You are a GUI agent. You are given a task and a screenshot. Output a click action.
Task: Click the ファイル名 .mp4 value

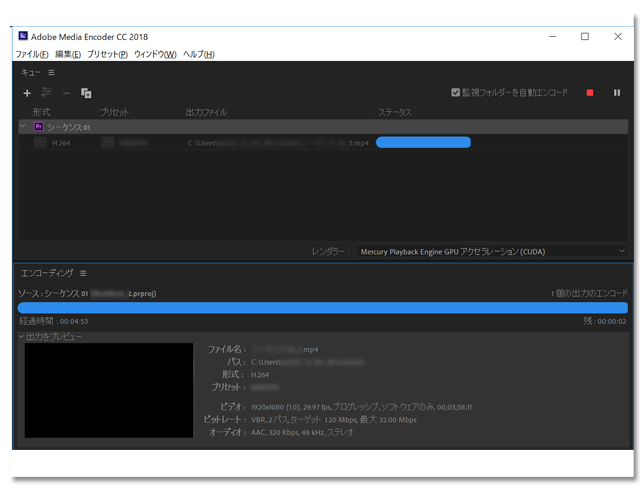point(285,350)
